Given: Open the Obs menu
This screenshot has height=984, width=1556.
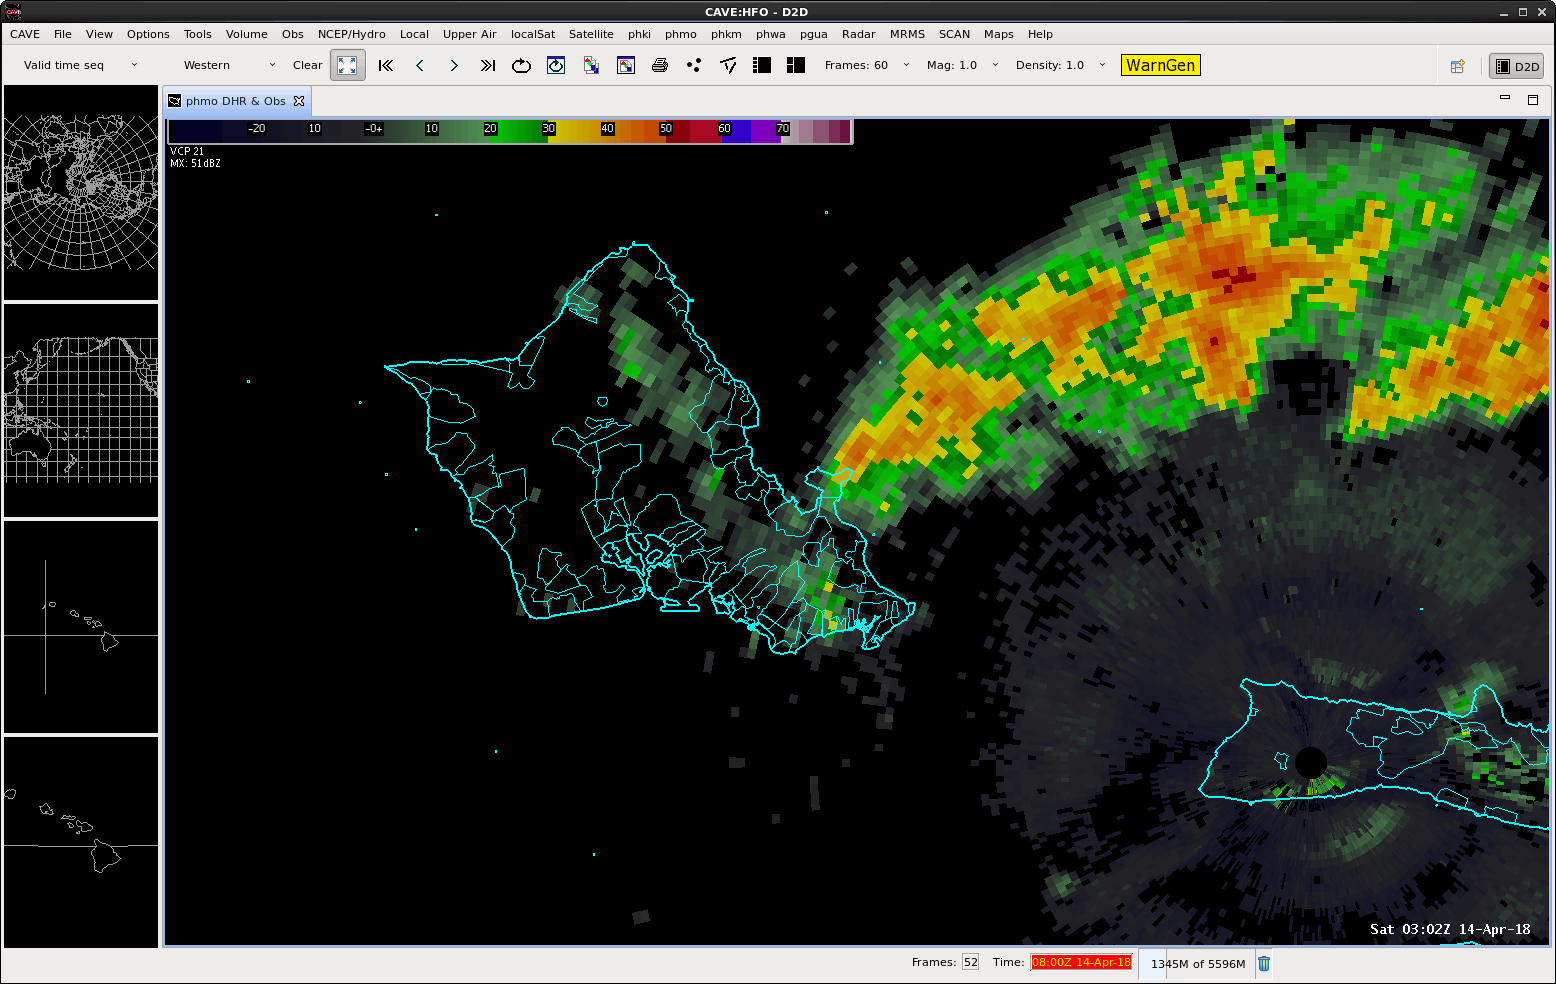Looking at the screenshot, I should [x=293, y=34].
